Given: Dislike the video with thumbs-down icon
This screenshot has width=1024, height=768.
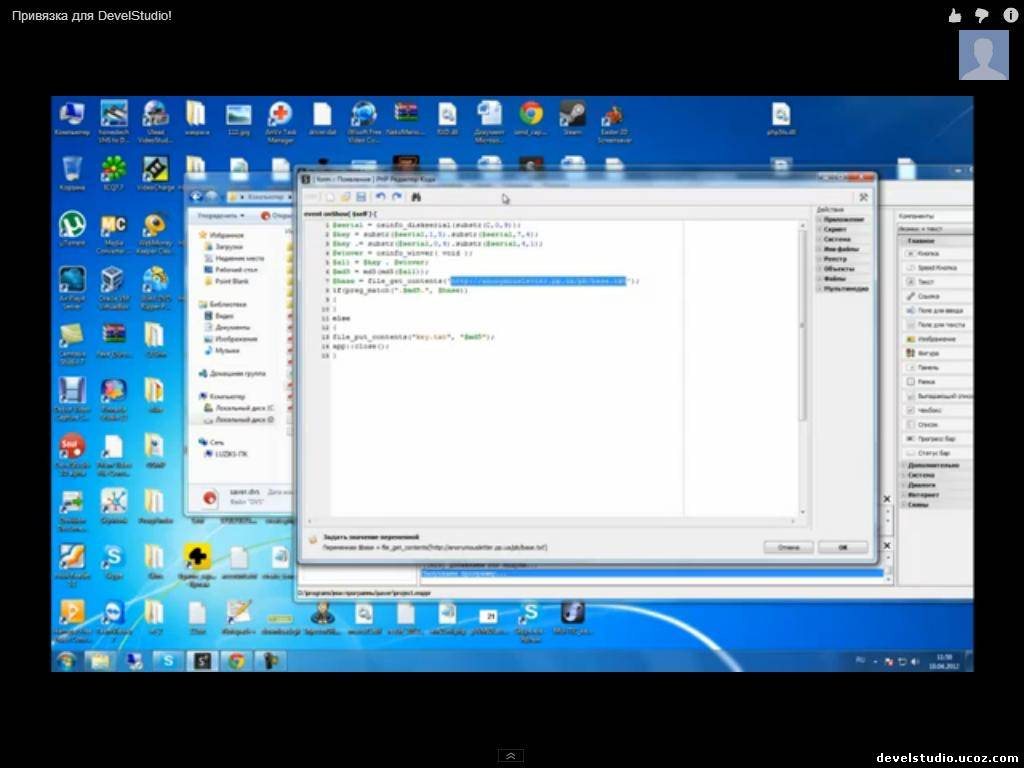Looking at the screenshot, I should coord(982,15).
